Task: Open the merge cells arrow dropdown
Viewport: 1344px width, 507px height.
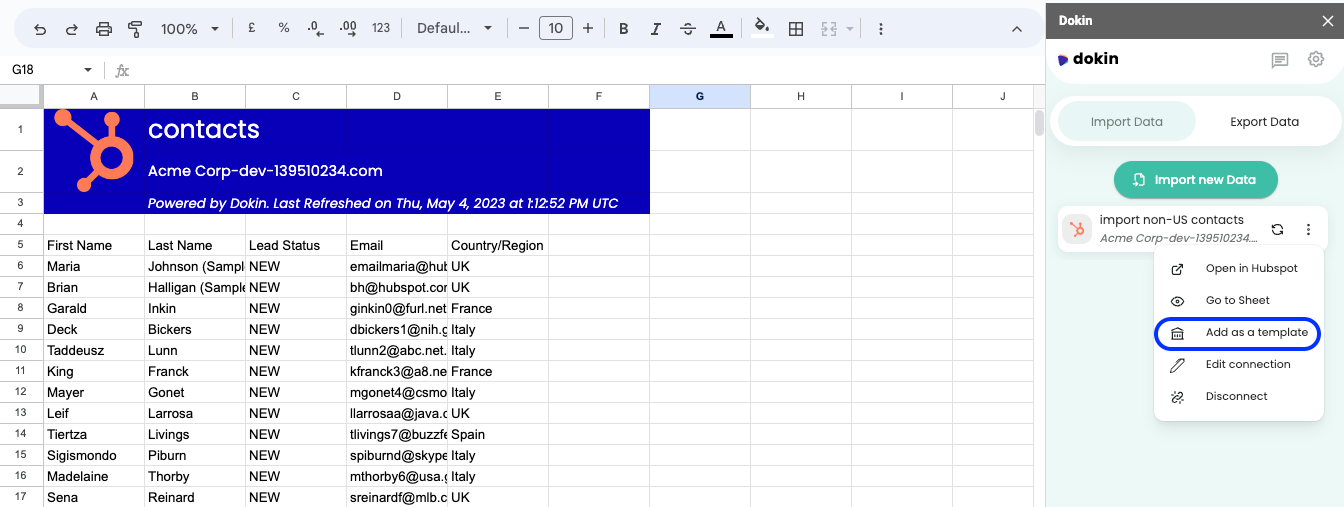Action: [850, 29]
